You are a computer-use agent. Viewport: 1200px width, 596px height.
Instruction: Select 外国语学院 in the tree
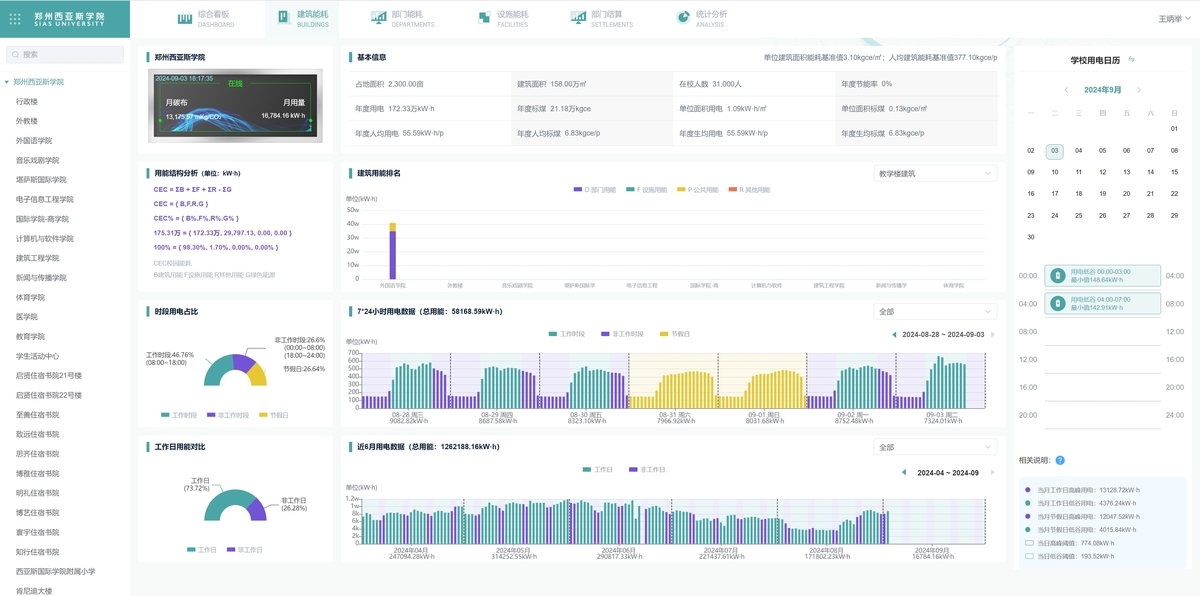pos(34,141)
